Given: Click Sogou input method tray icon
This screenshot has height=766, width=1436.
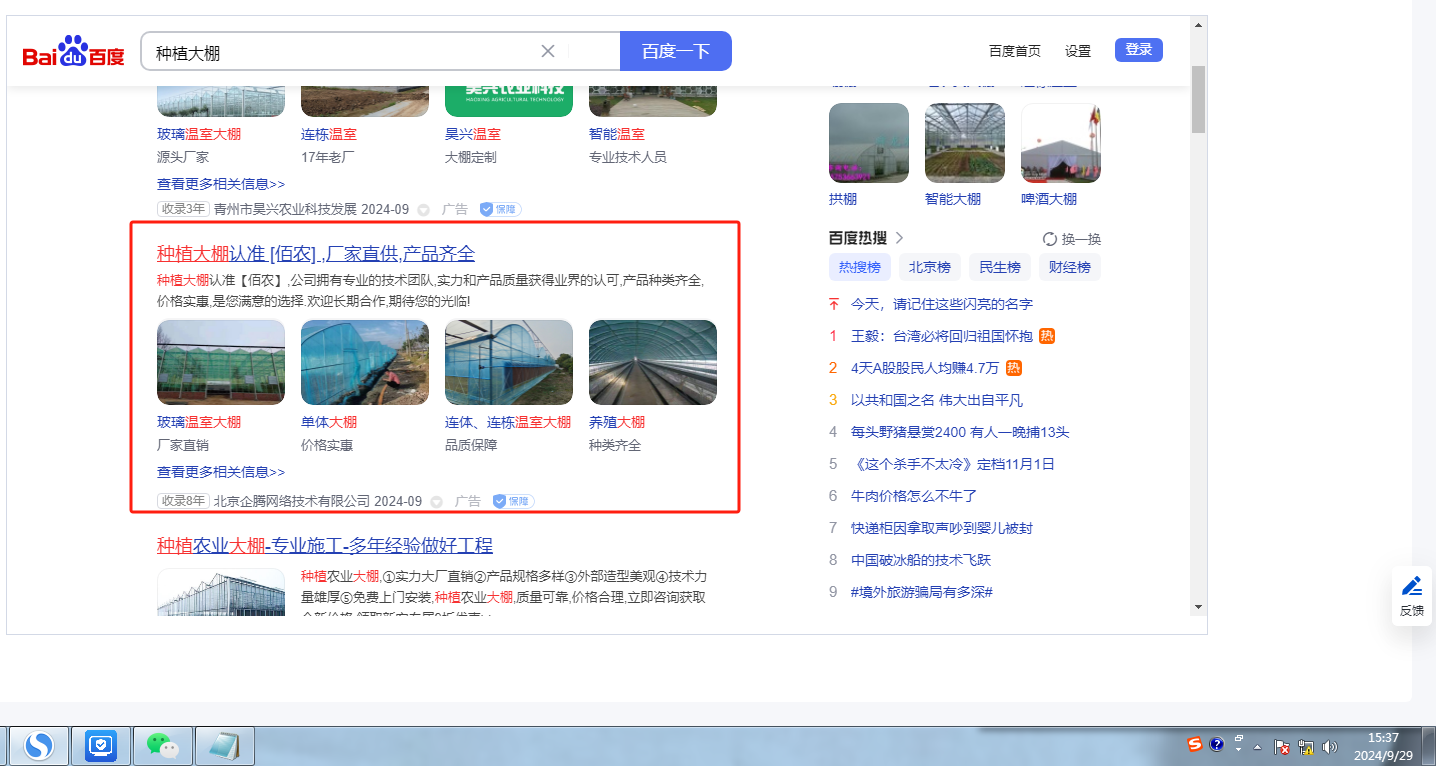Looking at the screenshot, I should 1194,744.
